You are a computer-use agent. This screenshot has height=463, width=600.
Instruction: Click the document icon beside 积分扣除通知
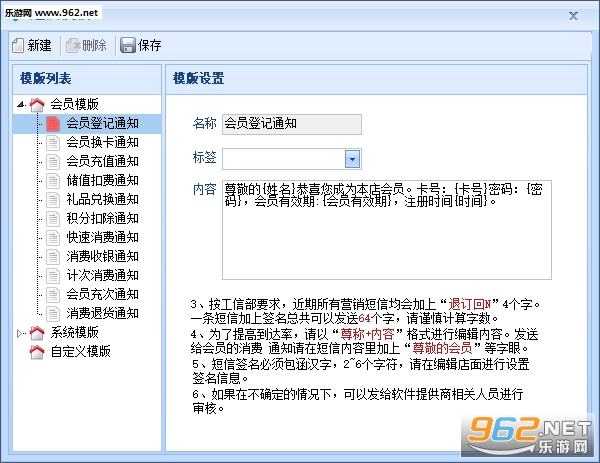pyautogui.click(x=53, y=218)
